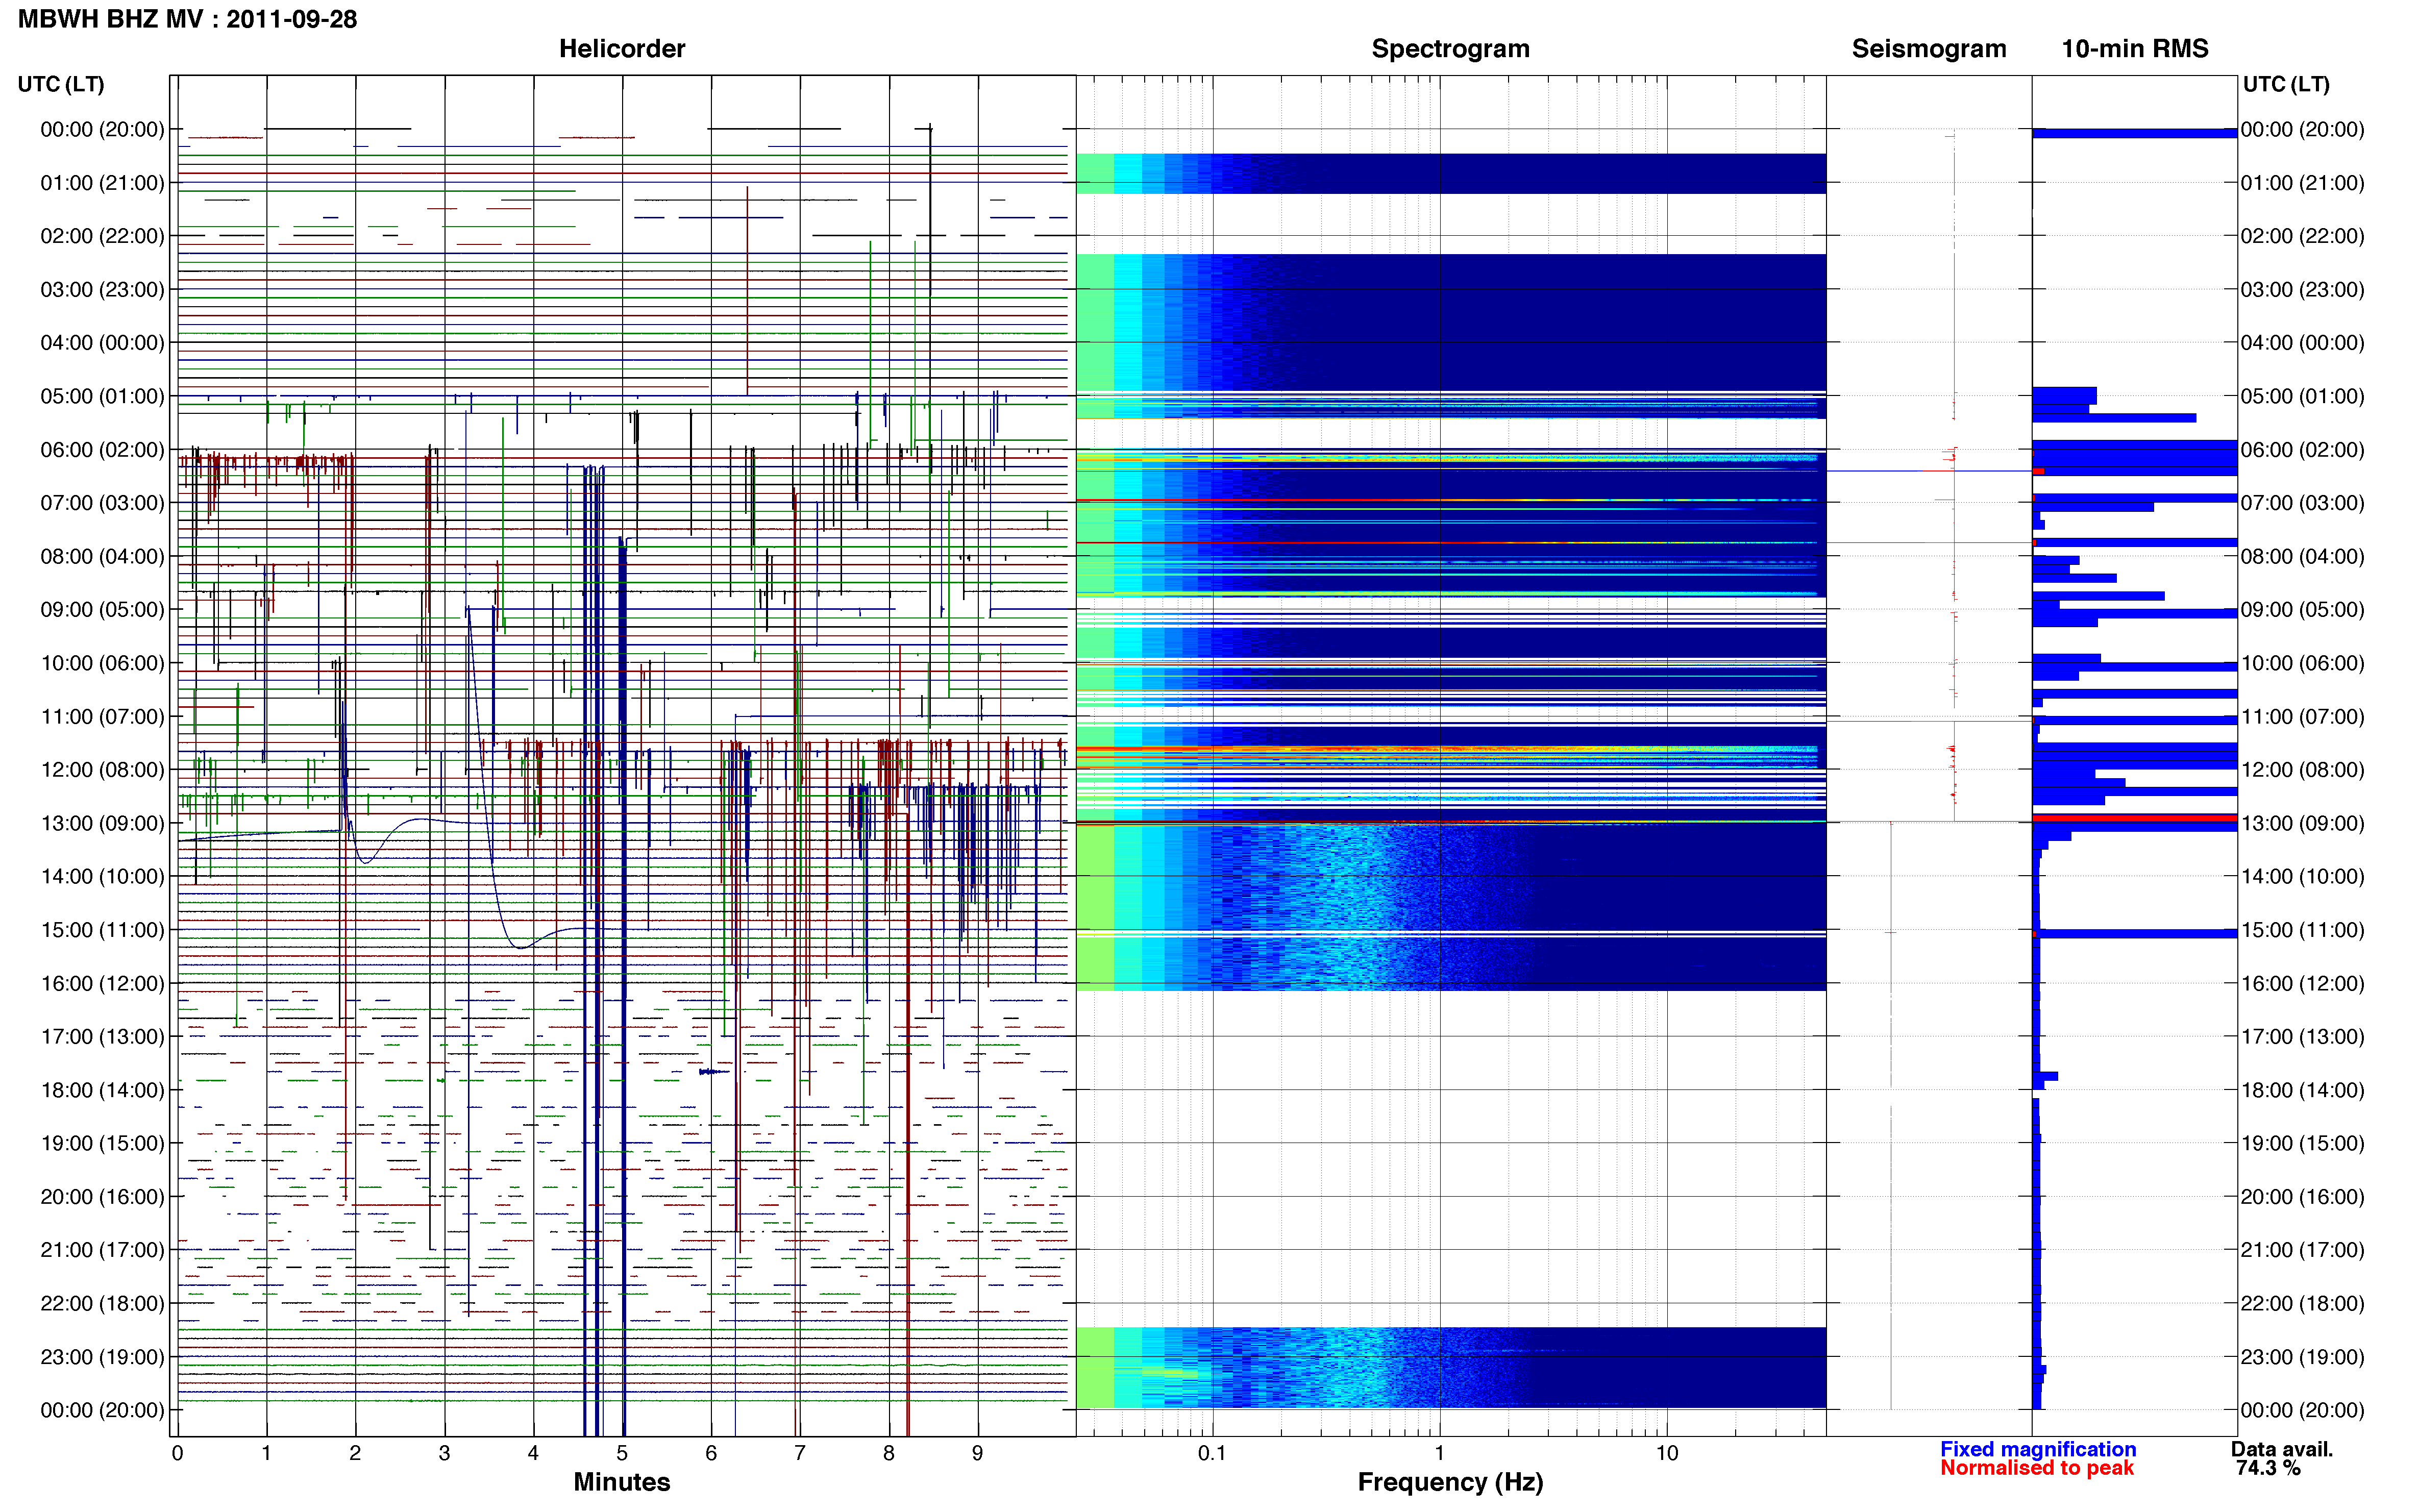This screenshot has width=2419, height=1512.
Task: Click 12:00 (08:00) on the Helicorder axis
Action: [x=102, y=770]
